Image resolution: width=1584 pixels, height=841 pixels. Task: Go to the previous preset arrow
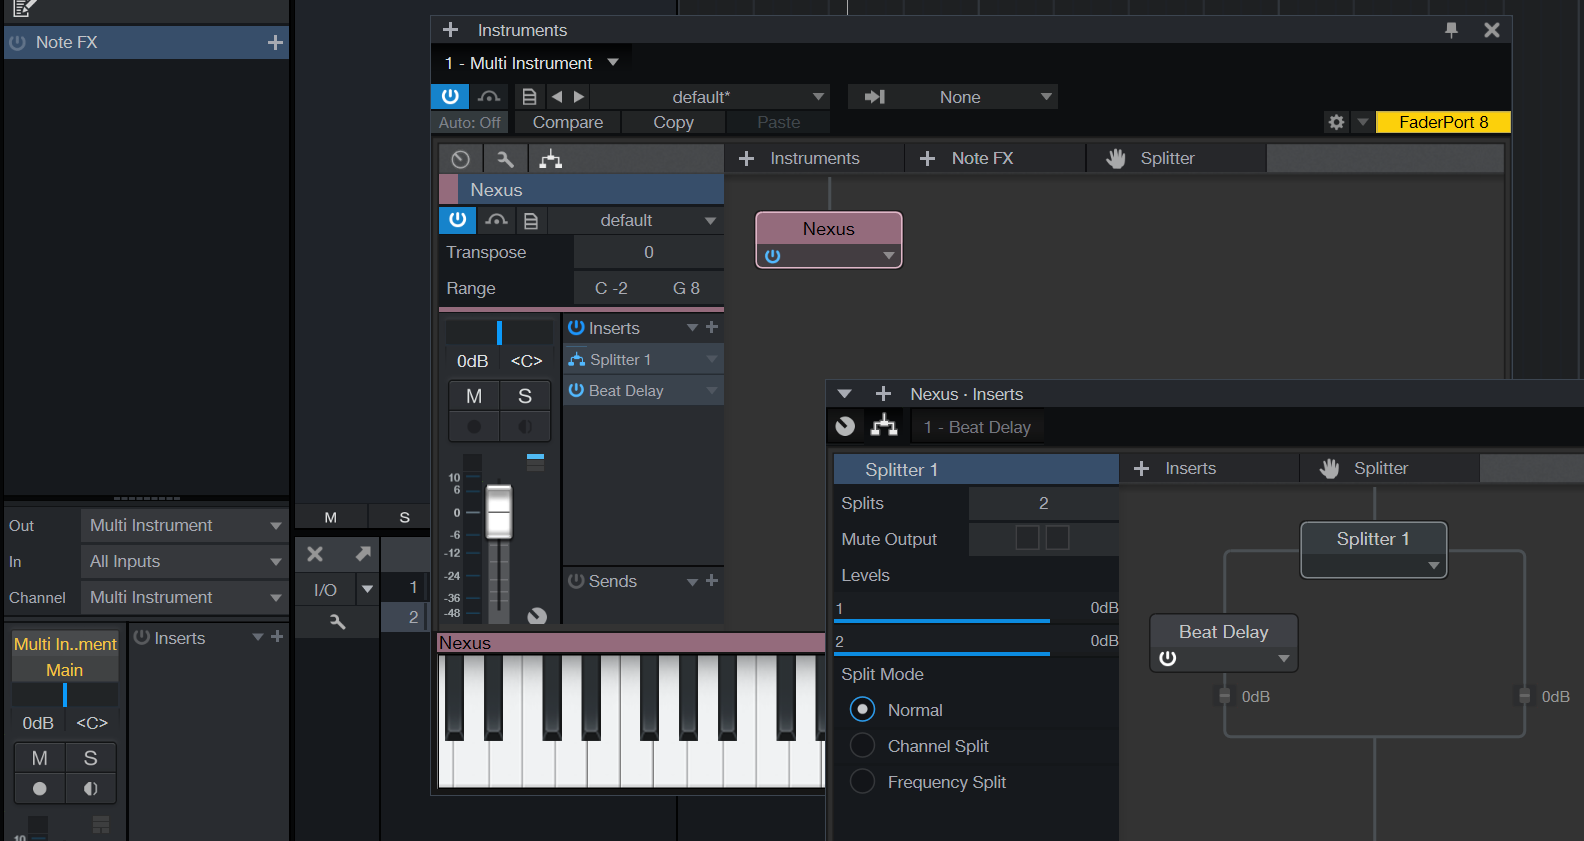pyautogui.click(x=557, y=97)
